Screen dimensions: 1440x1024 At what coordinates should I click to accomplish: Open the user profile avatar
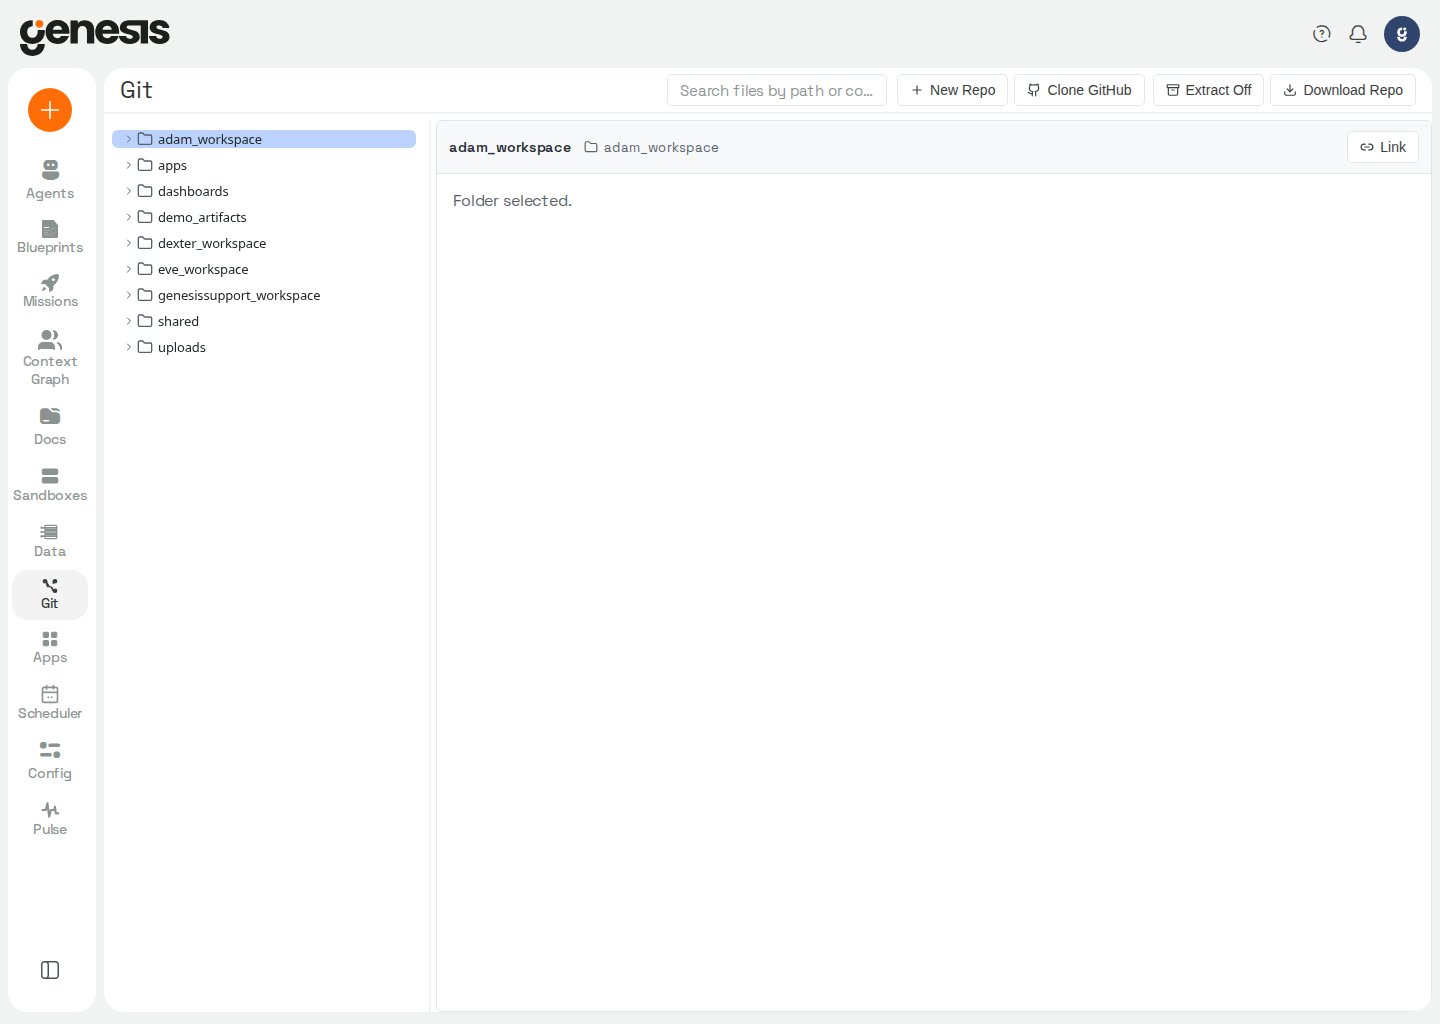pyautogui.click(x=1402, y=34)
